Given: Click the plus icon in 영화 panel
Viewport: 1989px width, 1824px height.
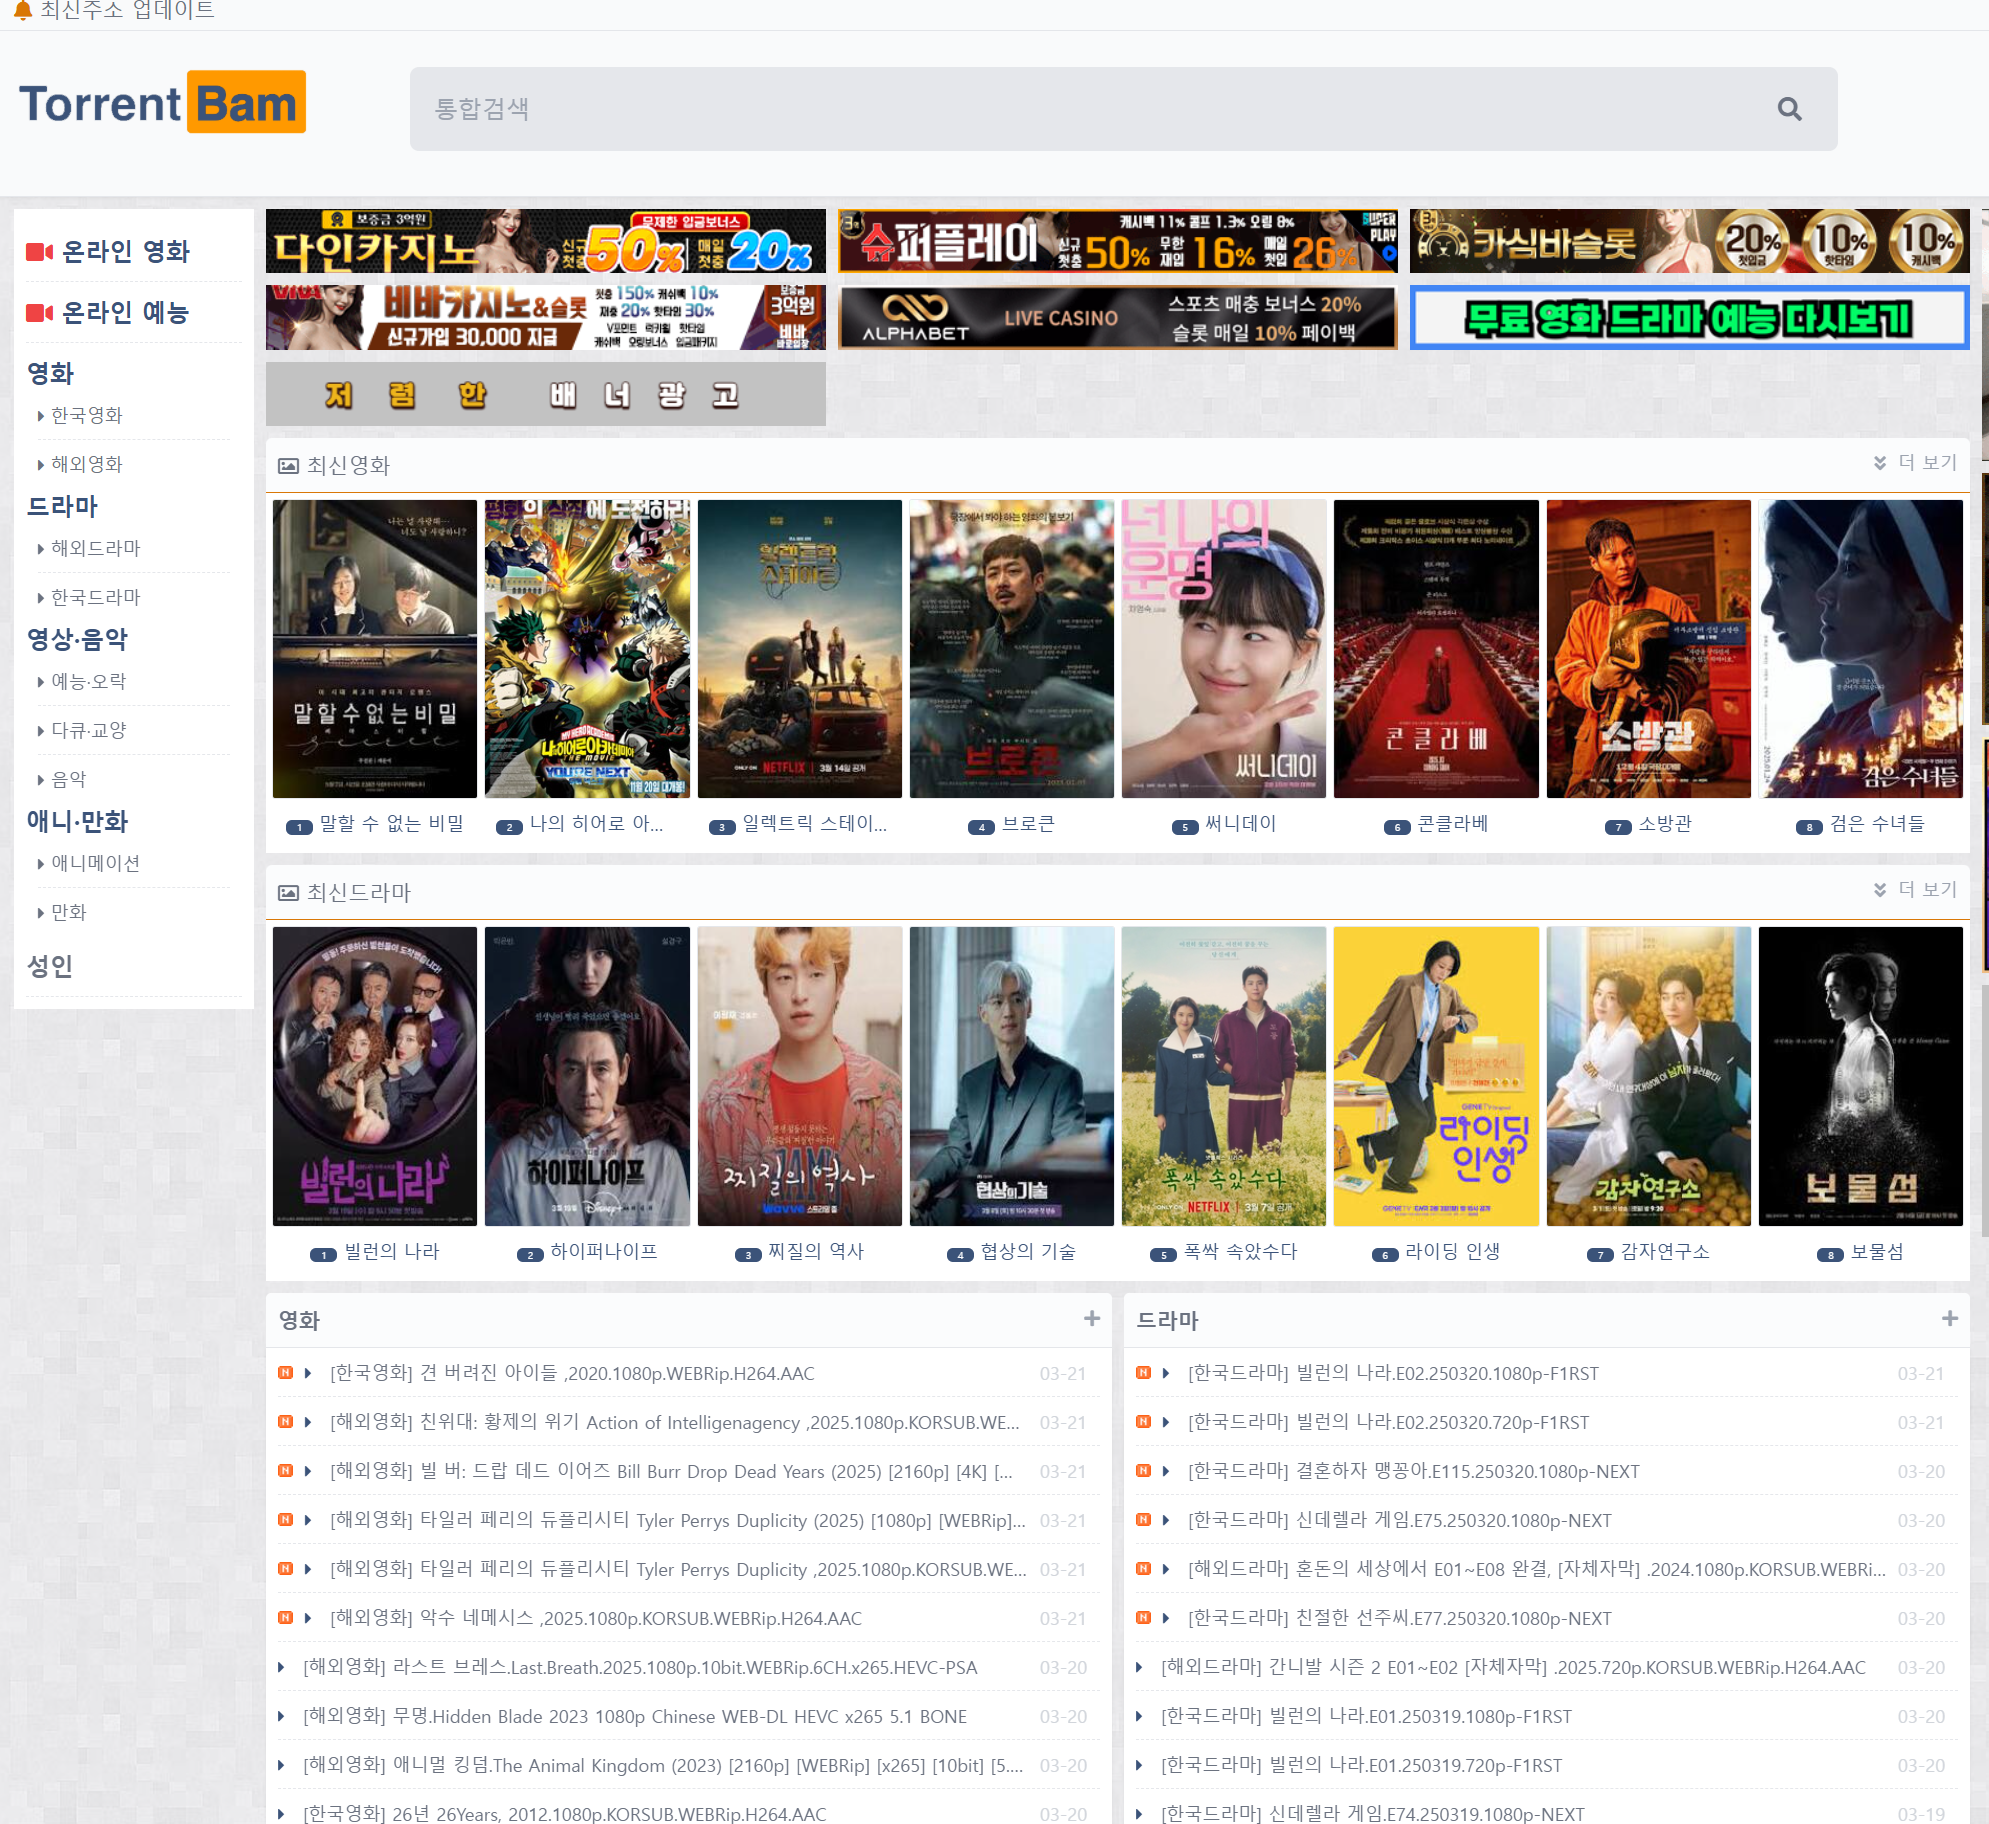Looking at the screenshot, I should pyautogui.click(x=1092, y=1319).
